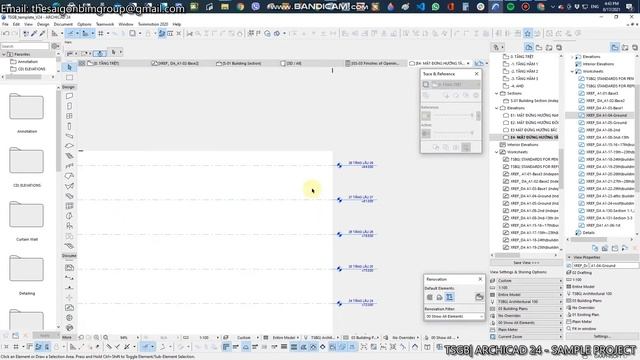The image size is (640, 360).
Task: Collapse the Sections folder in Navigator
Action: pyautogui.click(x=497, y=93)
